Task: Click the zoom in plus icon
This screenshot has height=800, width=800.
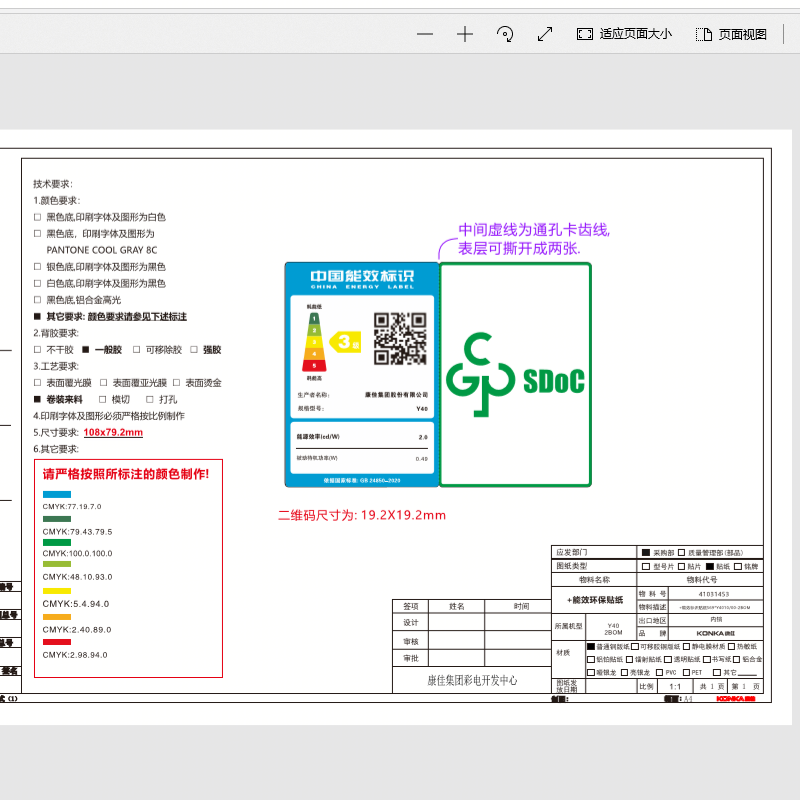Action: click(465, 34)
